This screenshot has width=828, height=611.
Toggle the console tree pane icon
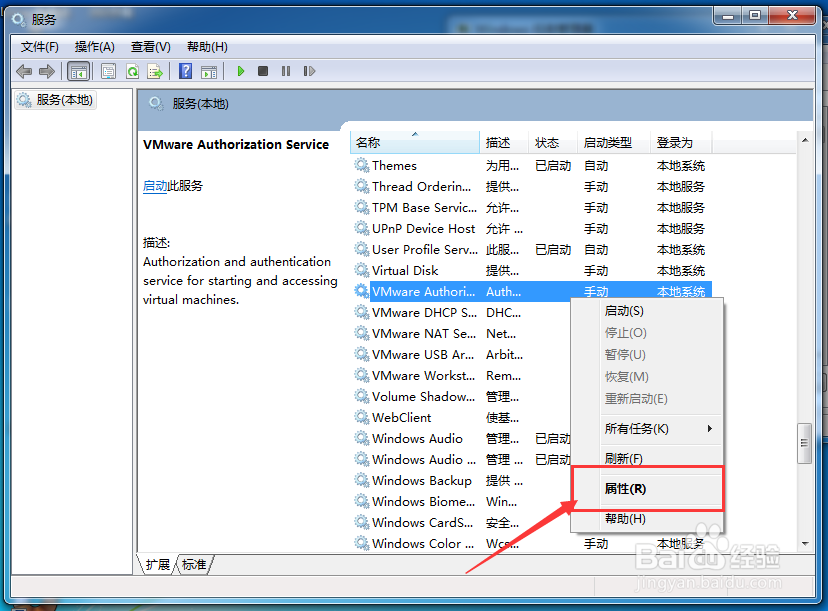(78, 70)
